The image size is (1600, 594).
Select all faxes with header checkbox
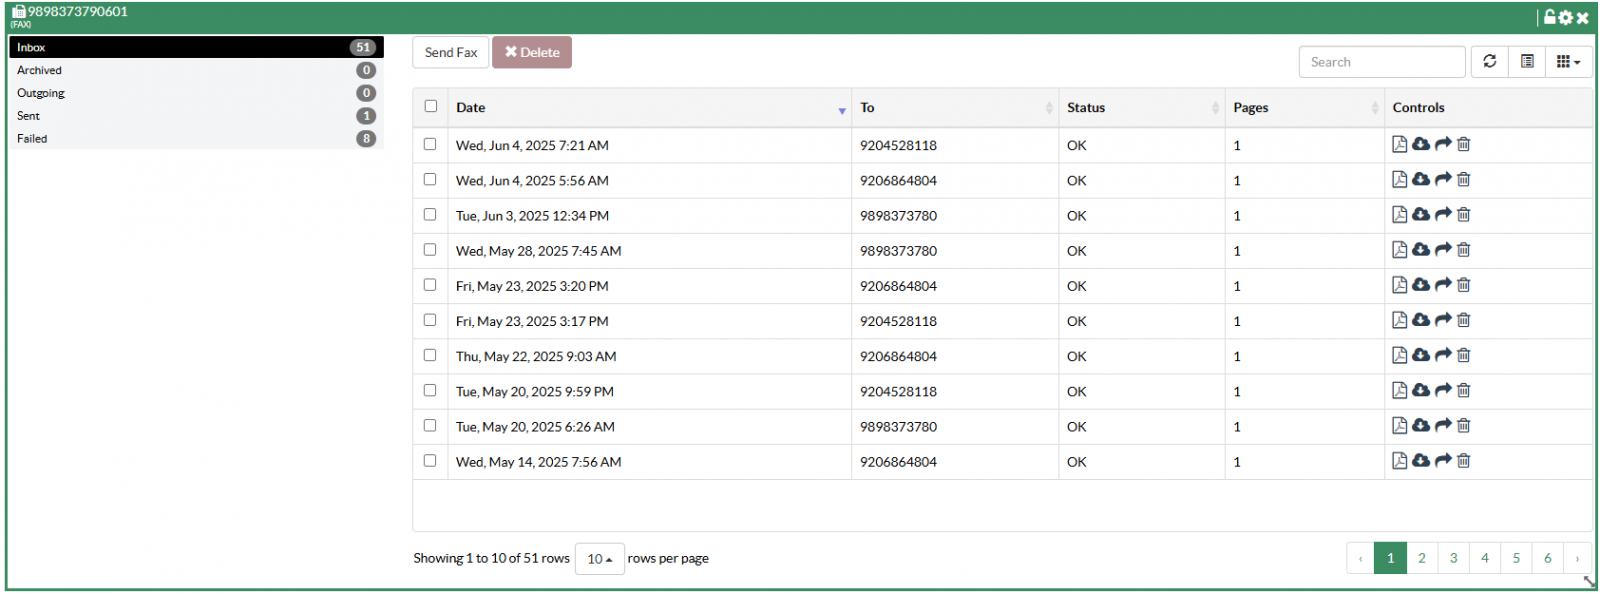coord(430,106)
